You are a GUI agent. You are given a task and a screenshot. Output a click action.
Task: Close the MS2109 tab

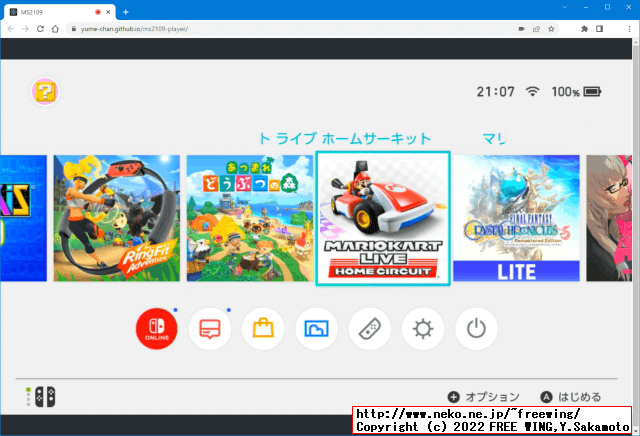click(108, 12)
